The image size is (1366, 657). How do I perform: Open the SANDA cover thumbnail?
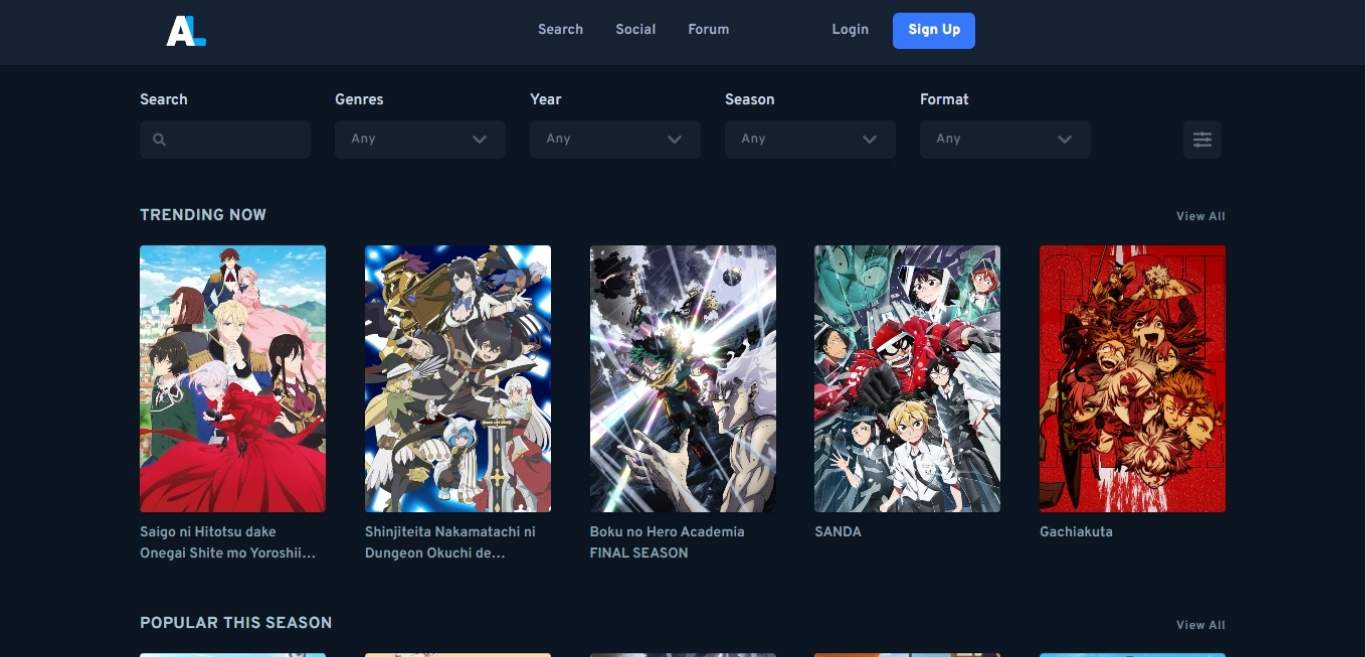pyautogui.click(x=907, y=378)
